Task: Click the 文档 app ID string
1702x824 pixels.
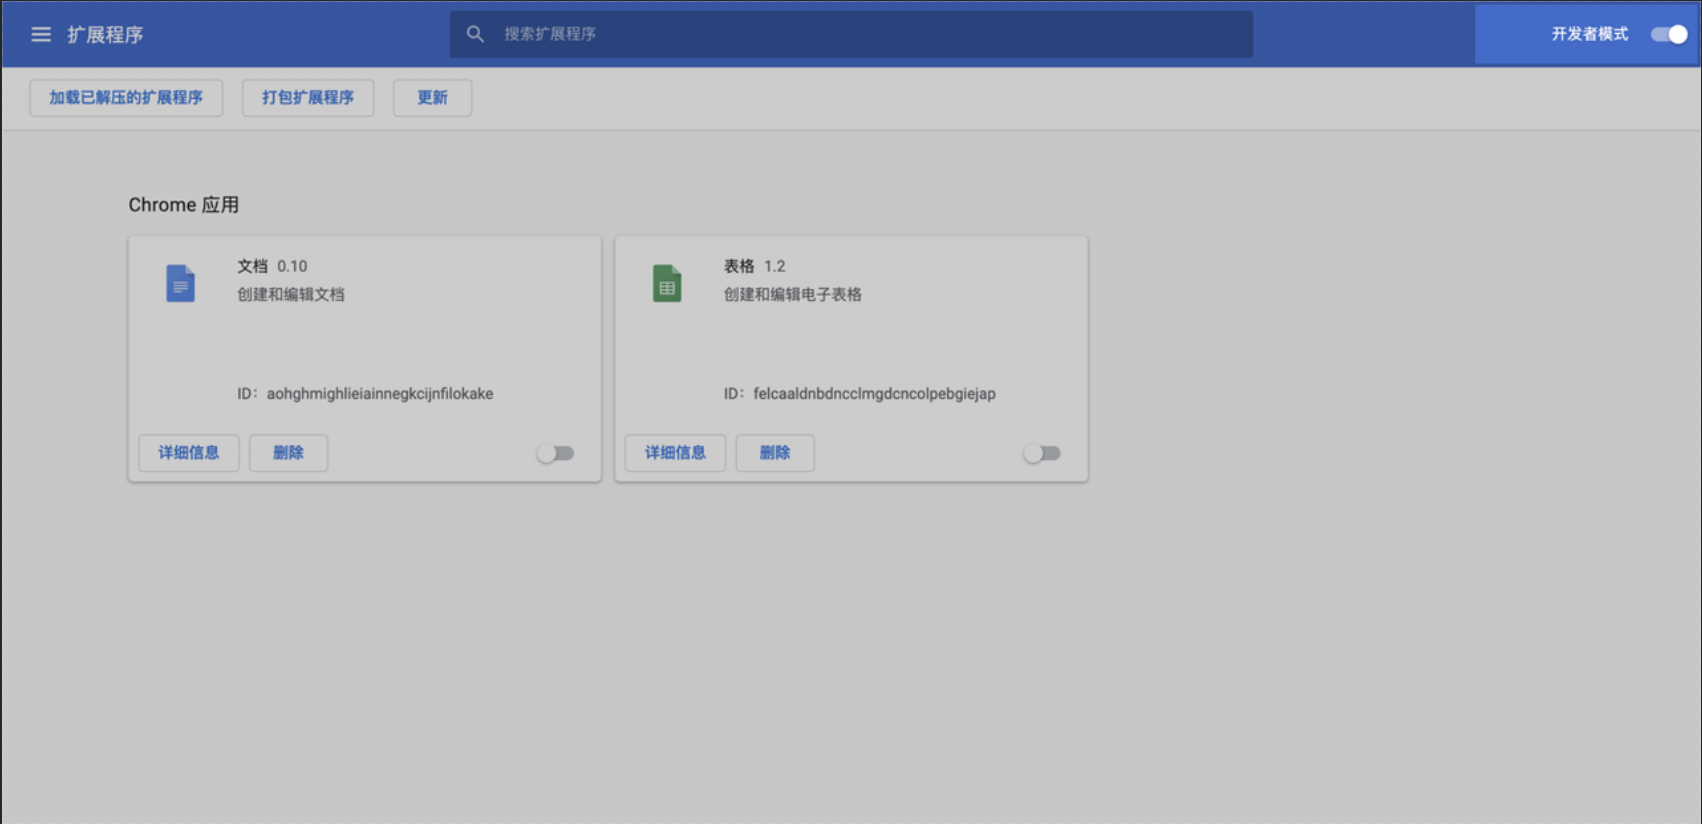Action: tap(379, 394)
